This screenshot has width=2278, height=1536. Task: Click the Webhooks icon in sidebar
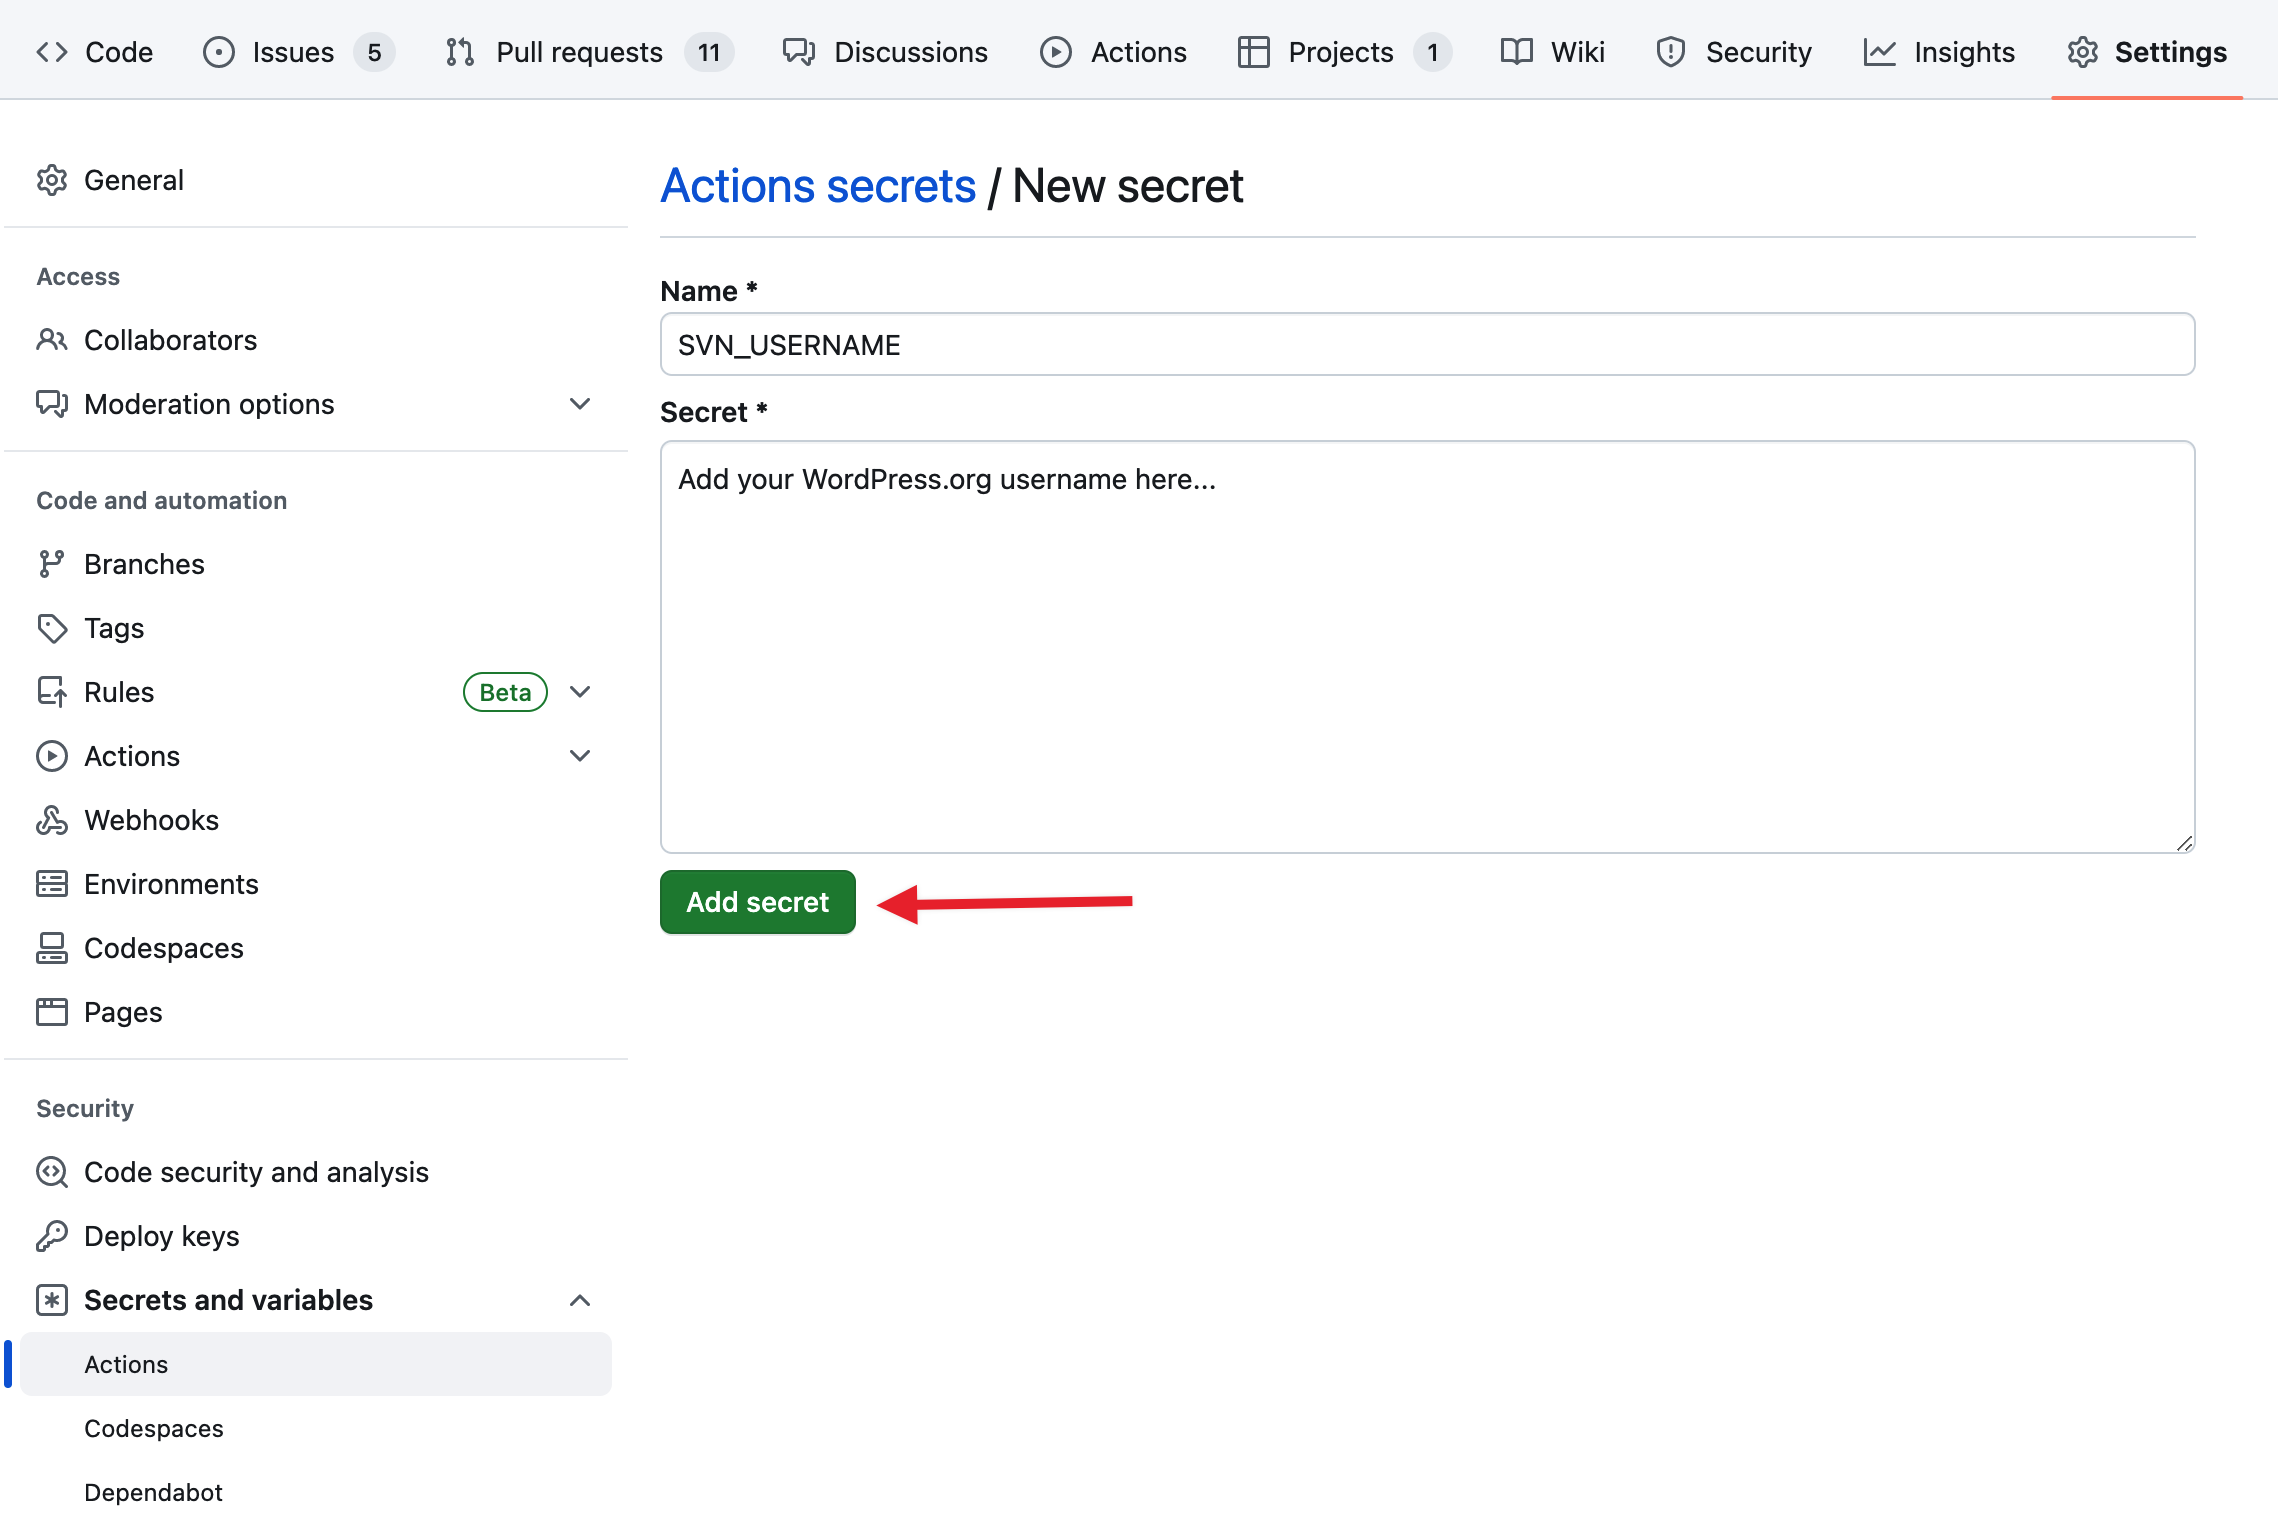pyautogui.click(x=51, y=820)
